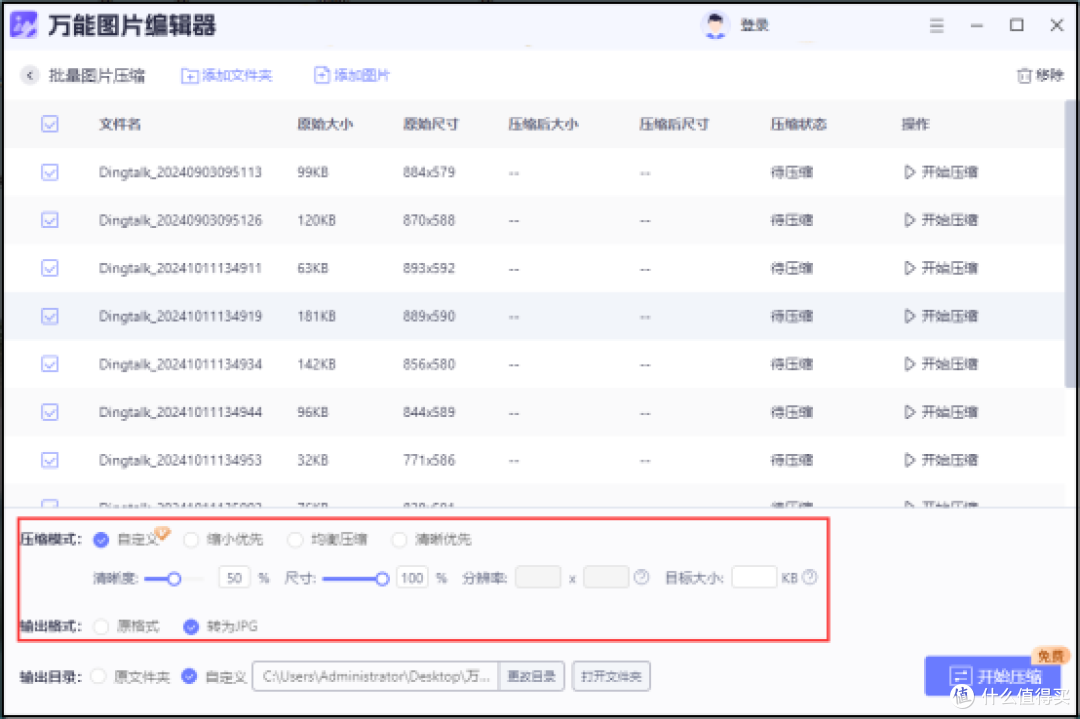Uncheck the Dingtalk_20241011134953 row checkbox

pos(49,460)
